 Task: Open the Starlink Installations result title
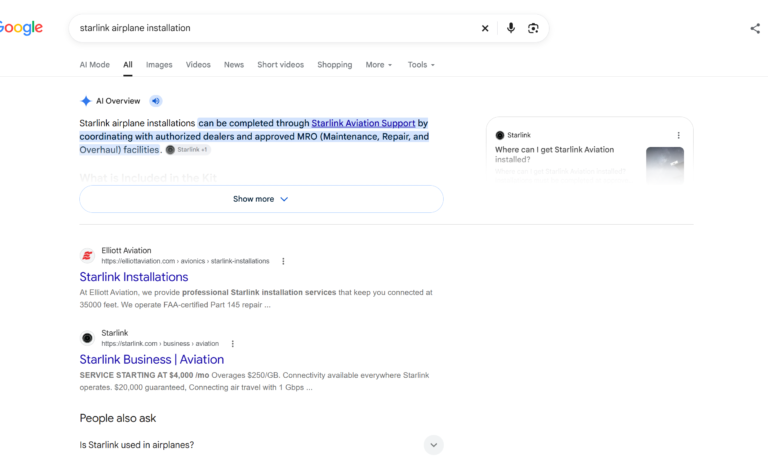pos(134,277)
